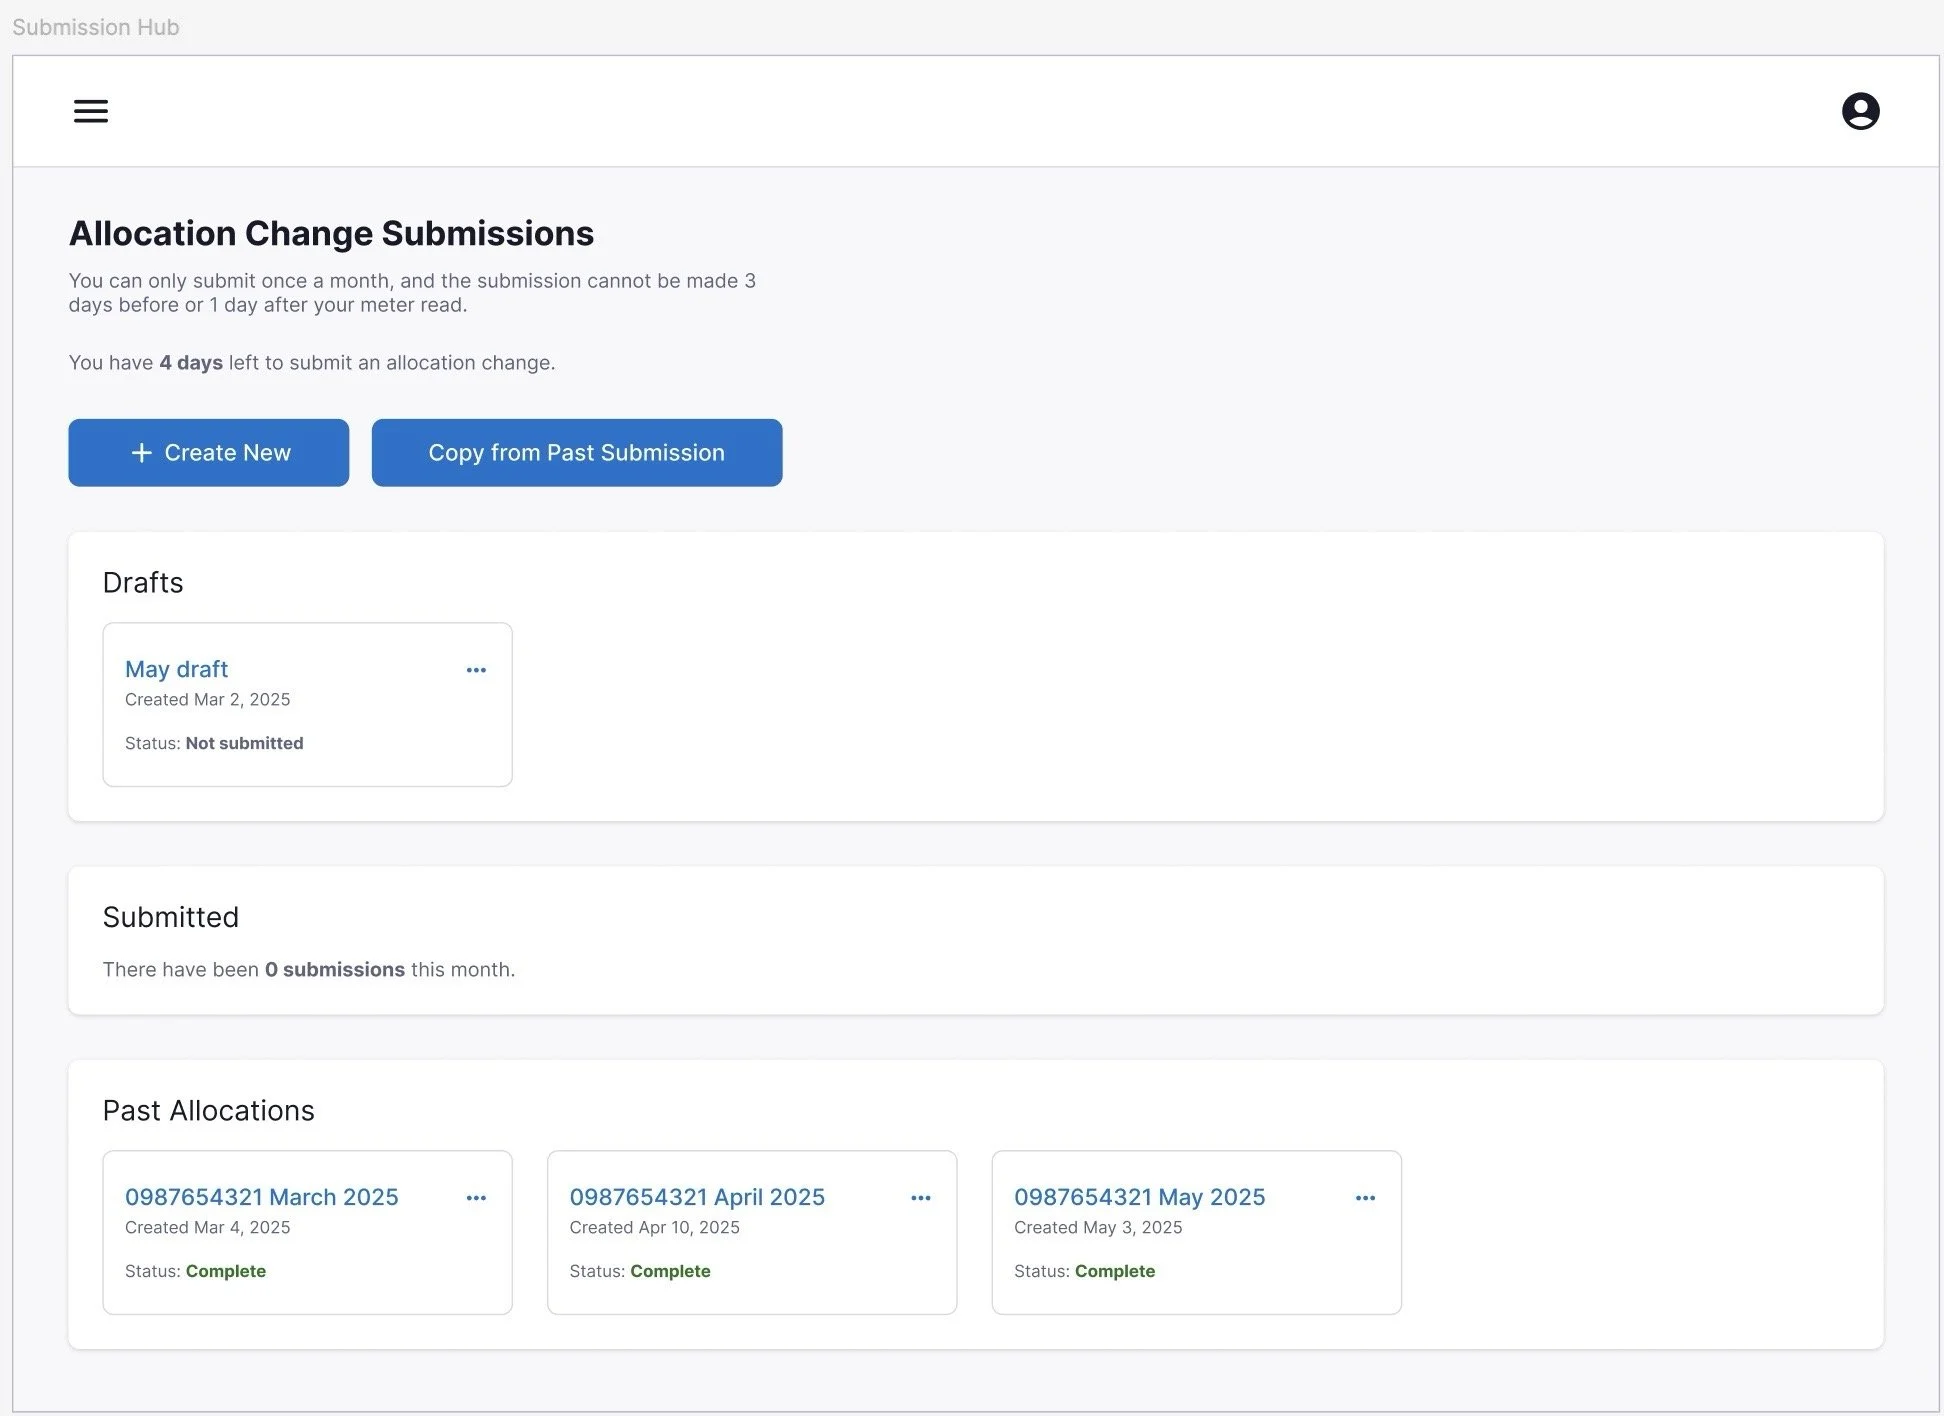Open 0987654321 March 2025 allocation link
1944x1416 pixels.
pos(261,1197)
